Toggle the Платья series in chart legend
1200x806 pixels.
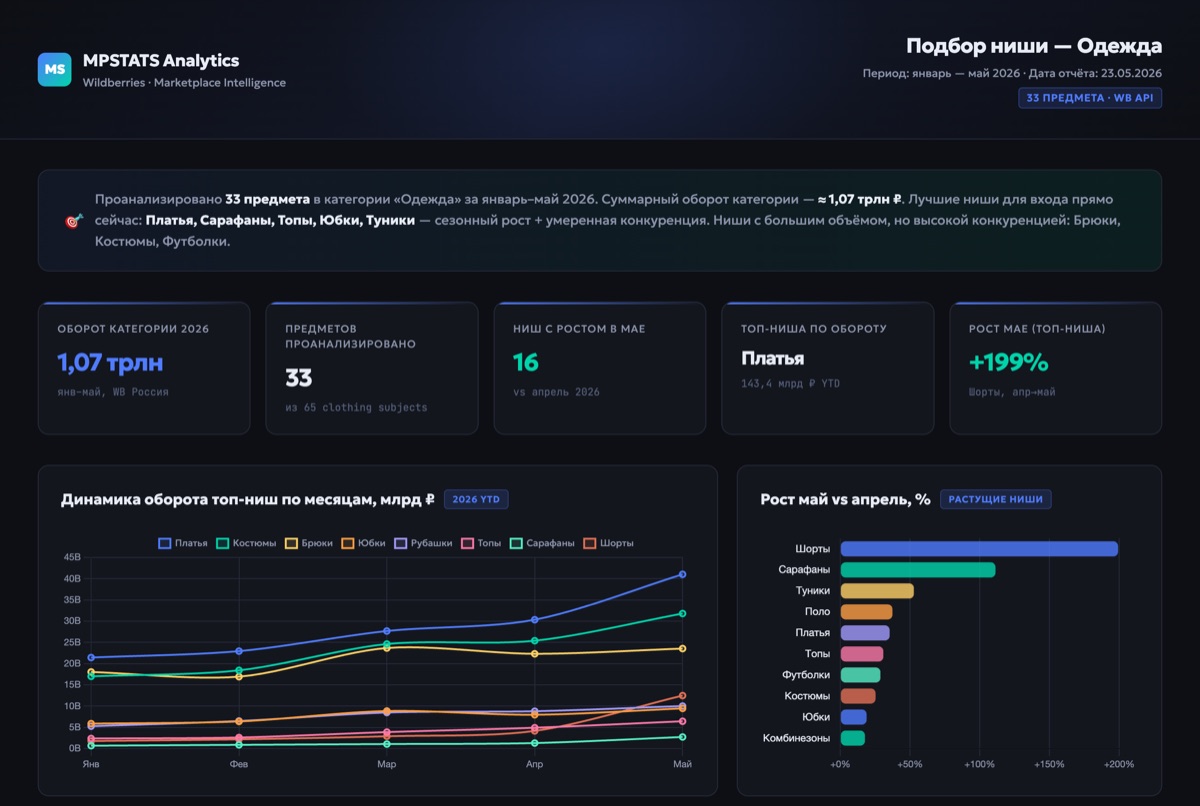tap(183, 543)
